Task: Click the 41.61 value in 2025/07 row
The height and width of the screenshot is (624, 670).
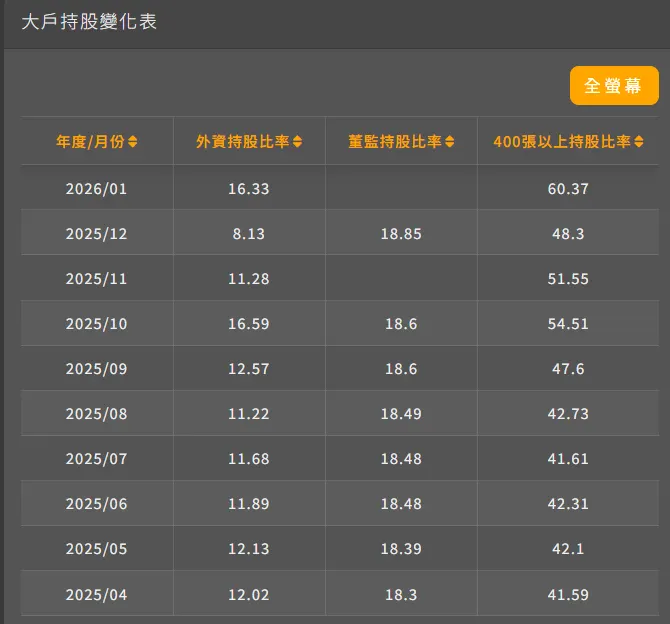Action: 568,459
